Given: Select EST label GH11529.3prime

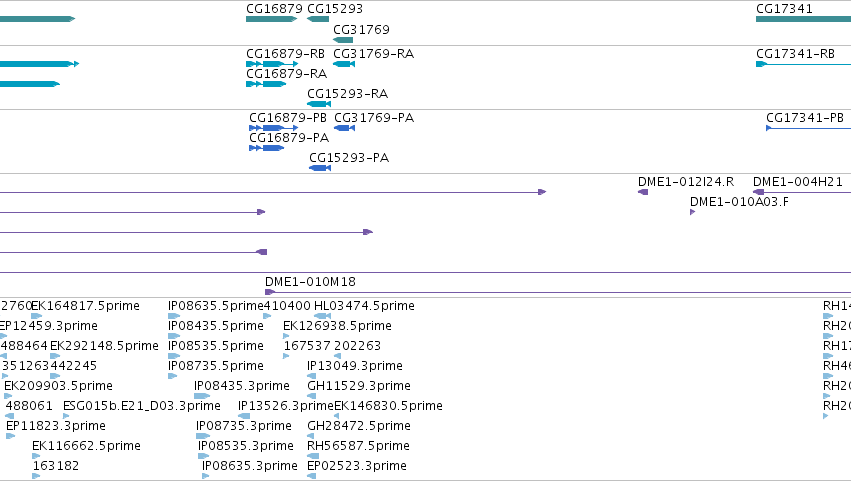Looking at the screenshot, I should (359, 386).
